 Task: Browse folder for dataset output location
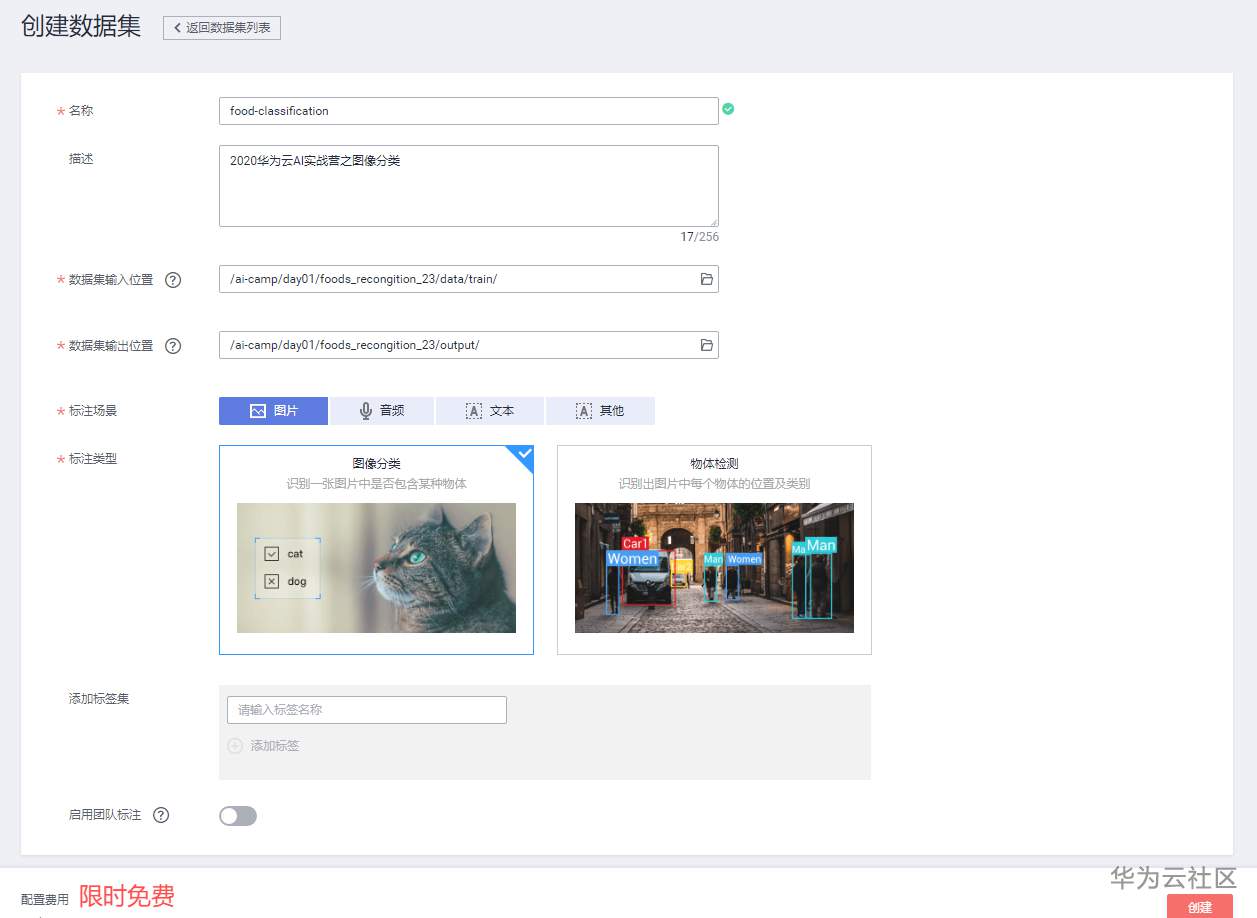(x=705, y=345)
